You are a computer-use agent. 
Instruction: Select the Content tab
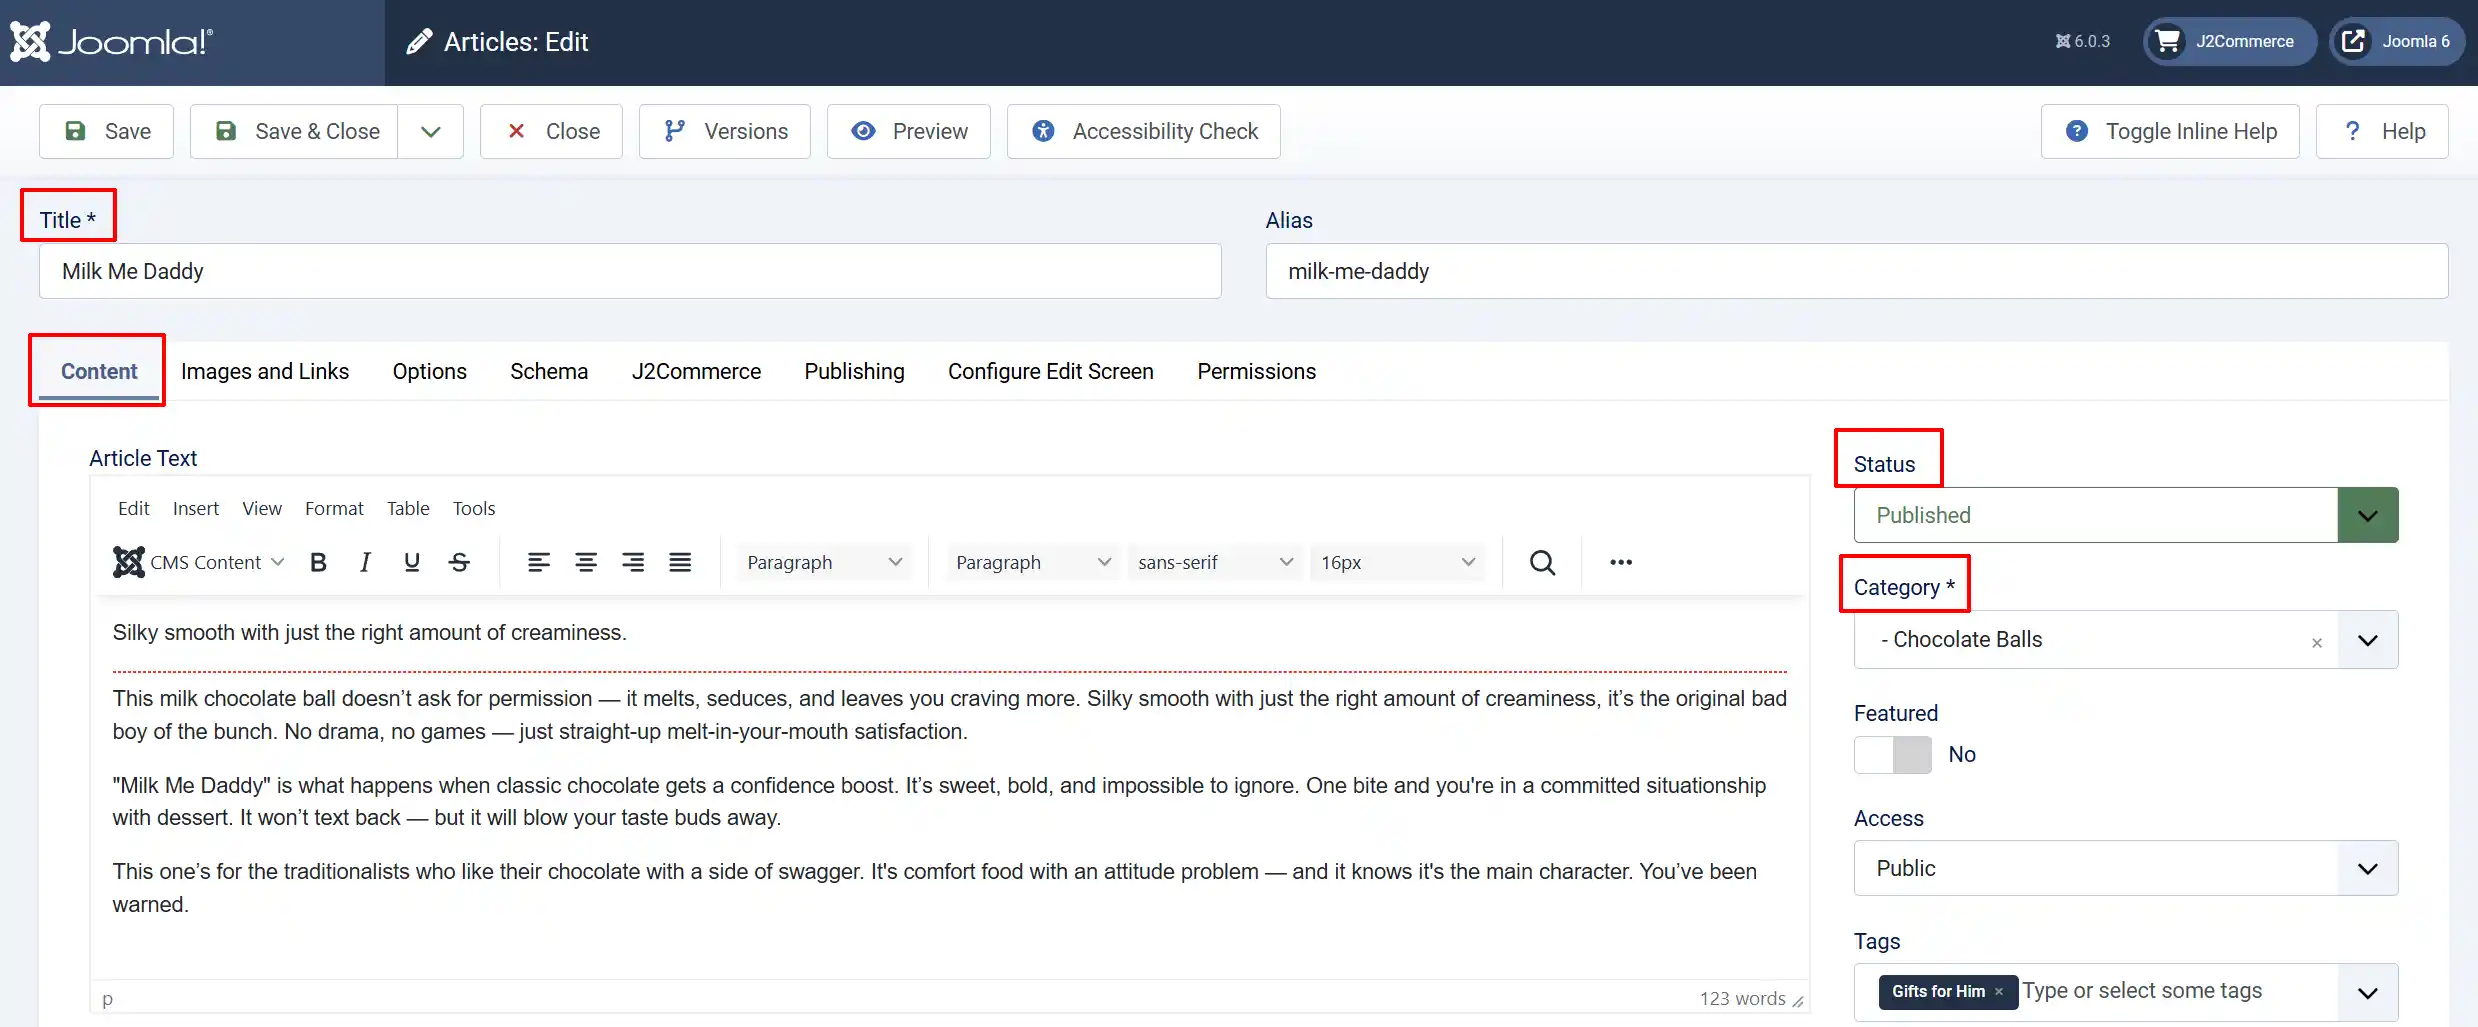(x=99, y=371)
